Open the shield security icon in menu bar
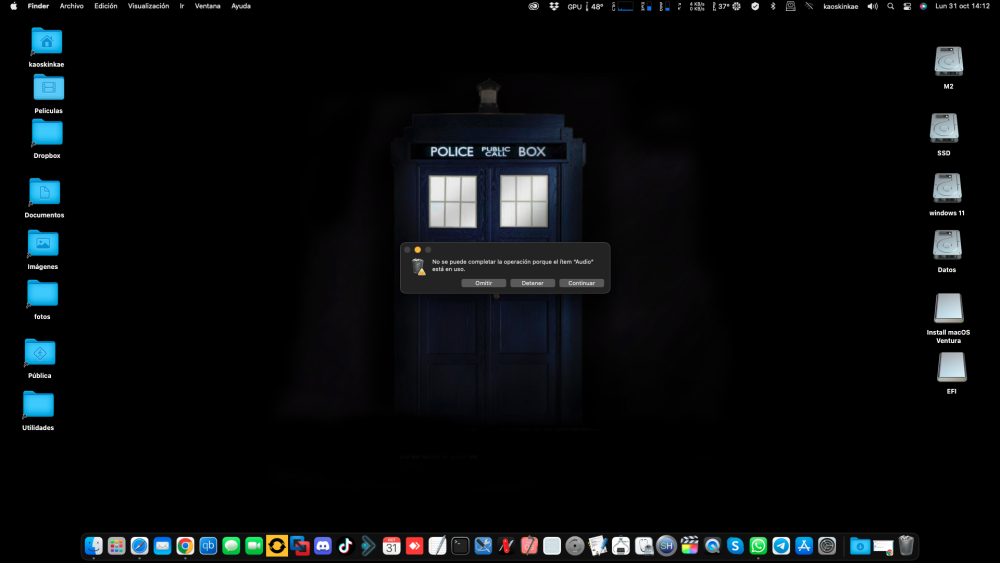The height and width of the screenshot is (563, 1000). (755, 6)
